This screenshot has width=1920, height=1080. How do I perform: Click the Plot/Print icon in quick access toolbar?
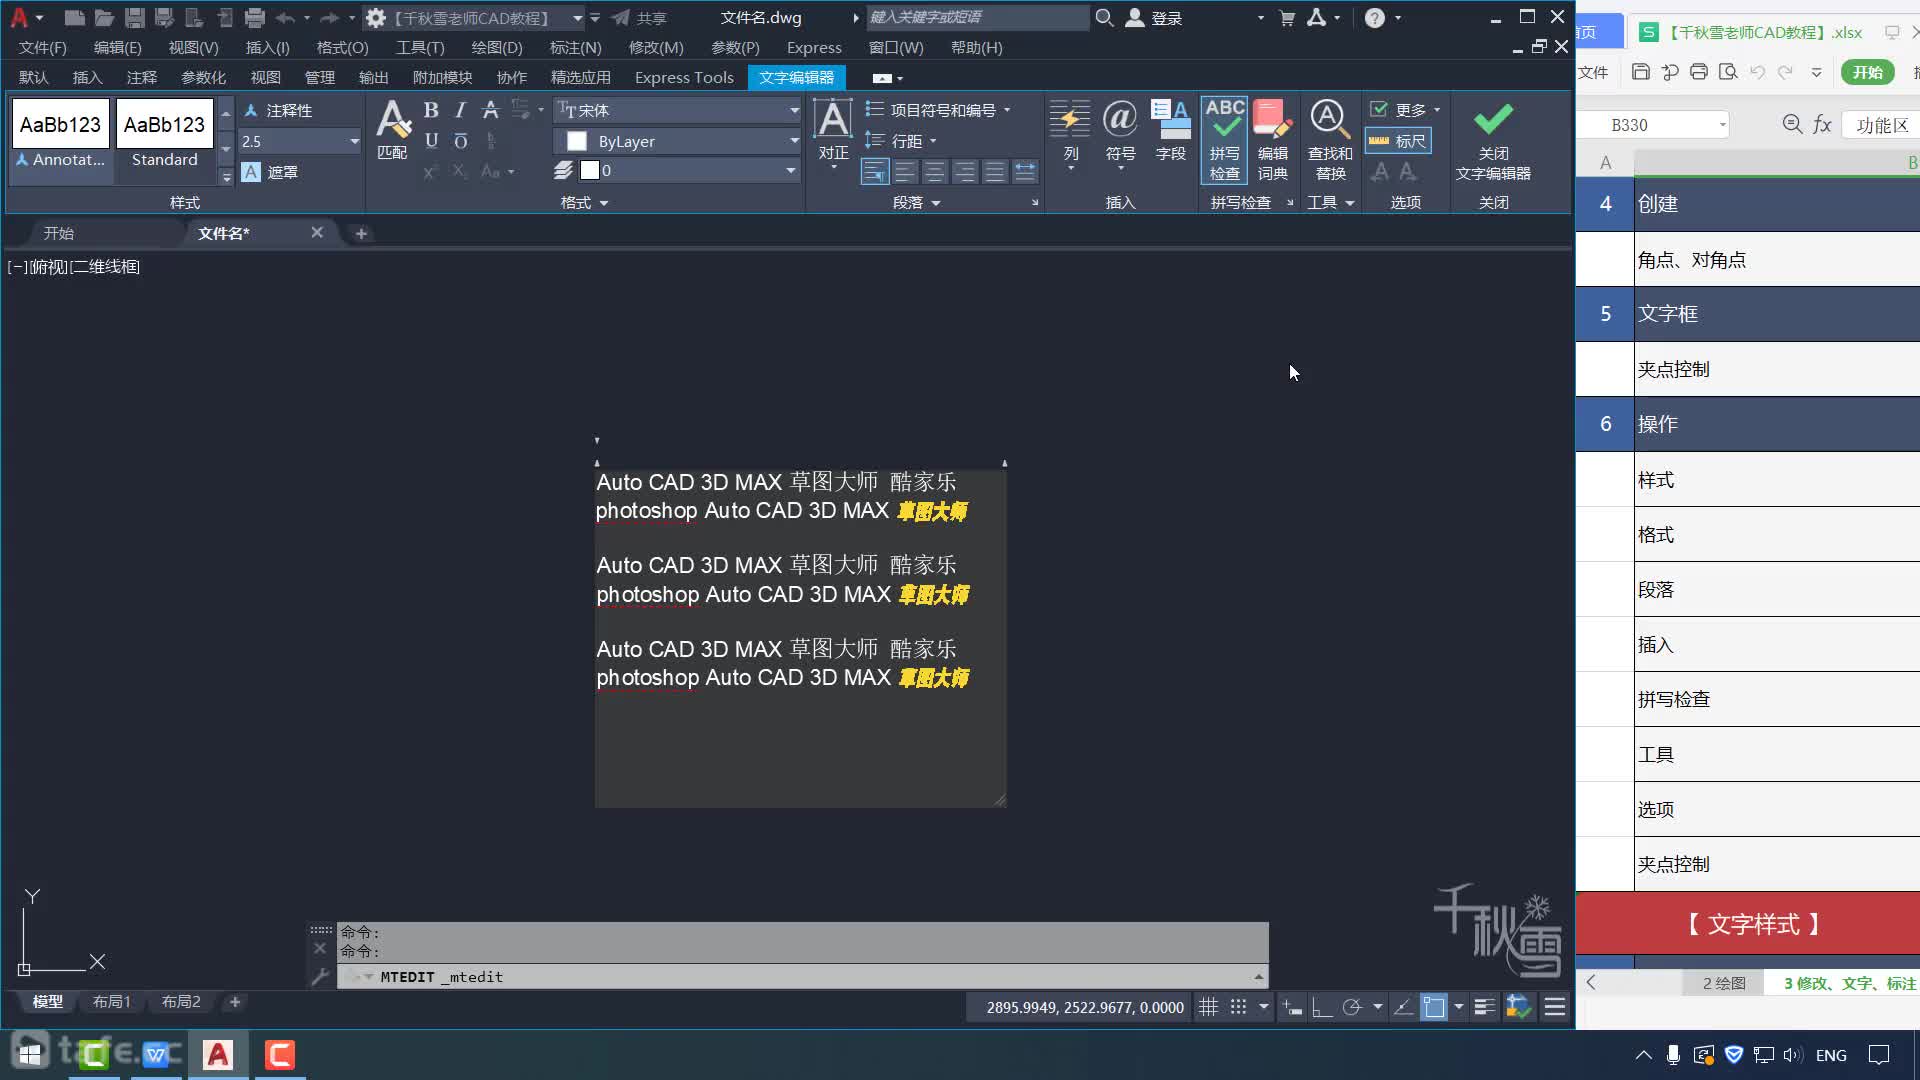[x=254, y=18]
